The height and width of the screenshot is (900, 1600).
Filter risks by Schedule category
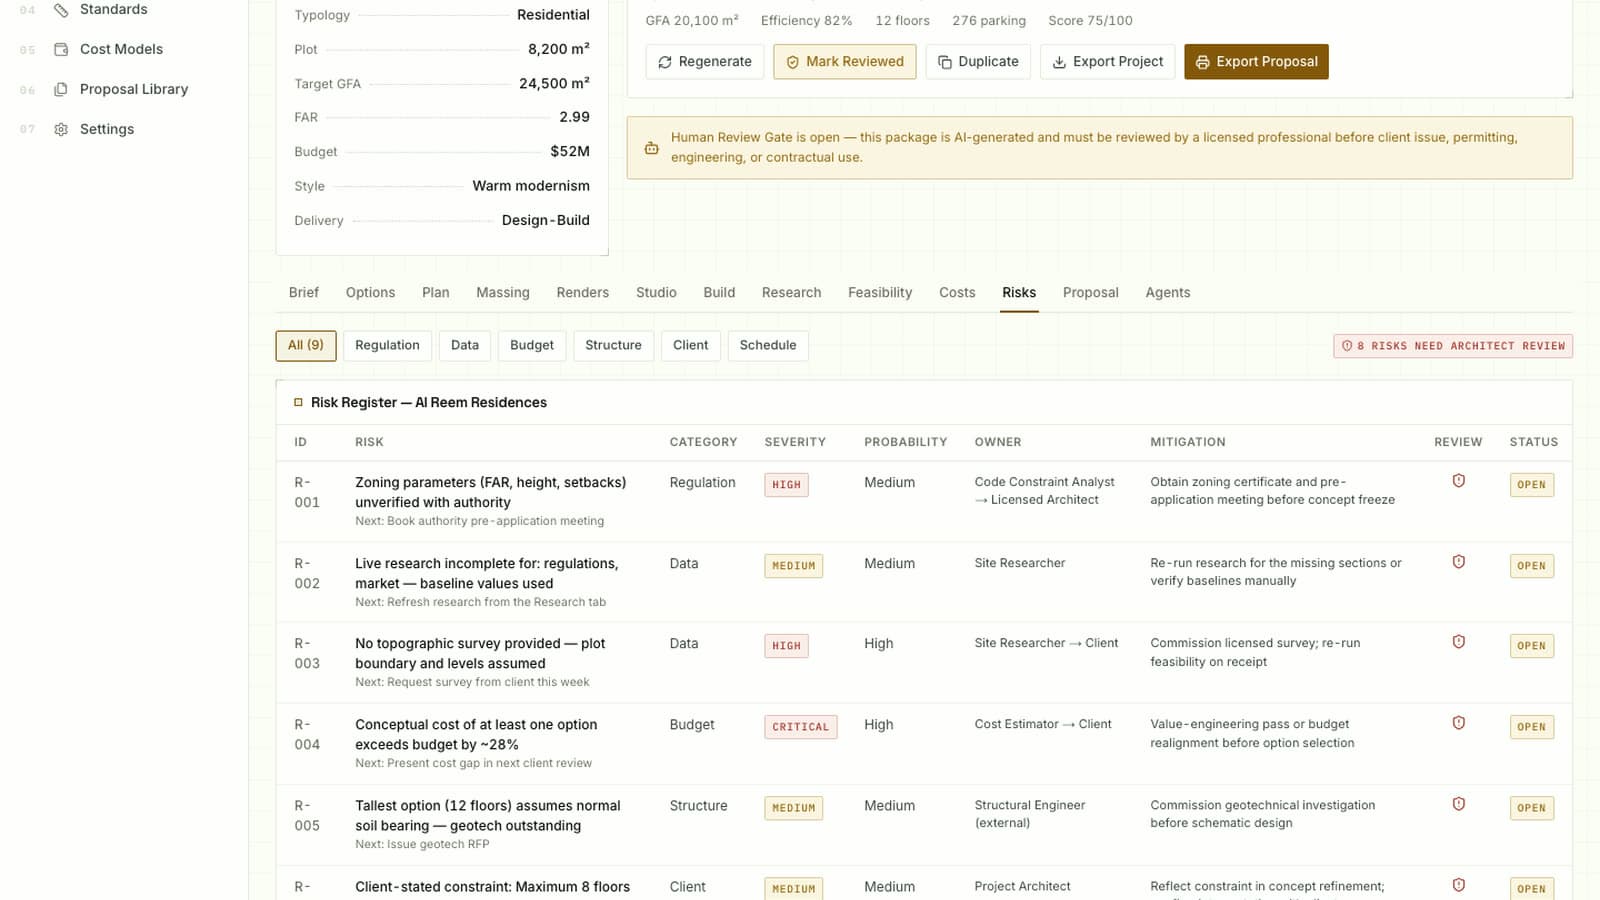pyautogui.click(x=768, y=346)
